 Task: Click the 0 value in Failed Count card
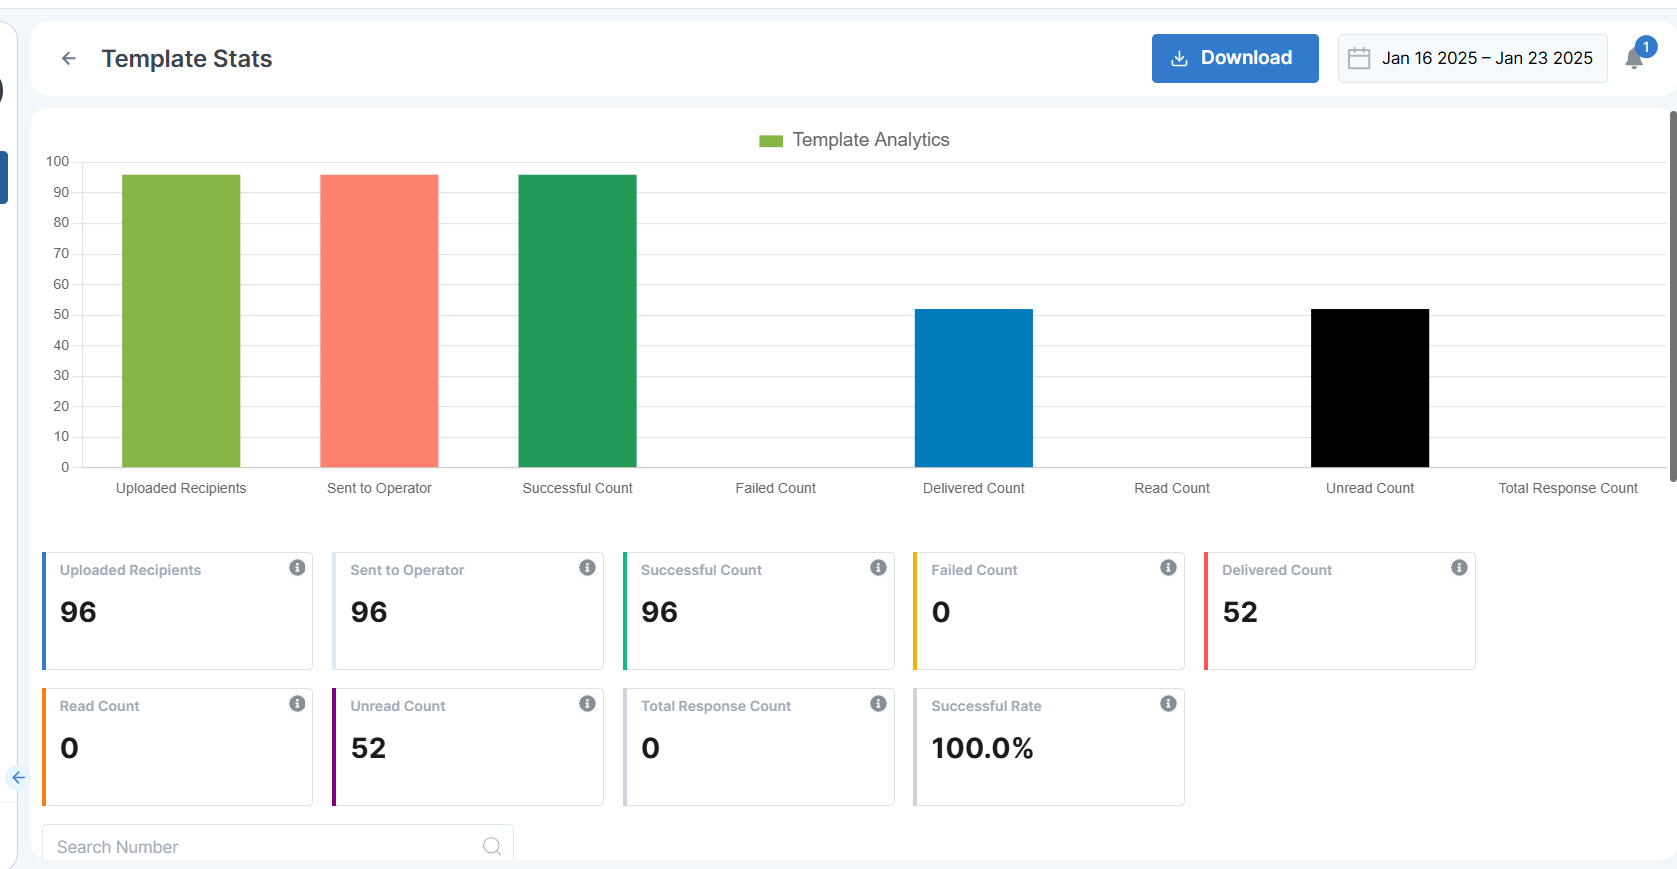(941, 612)
